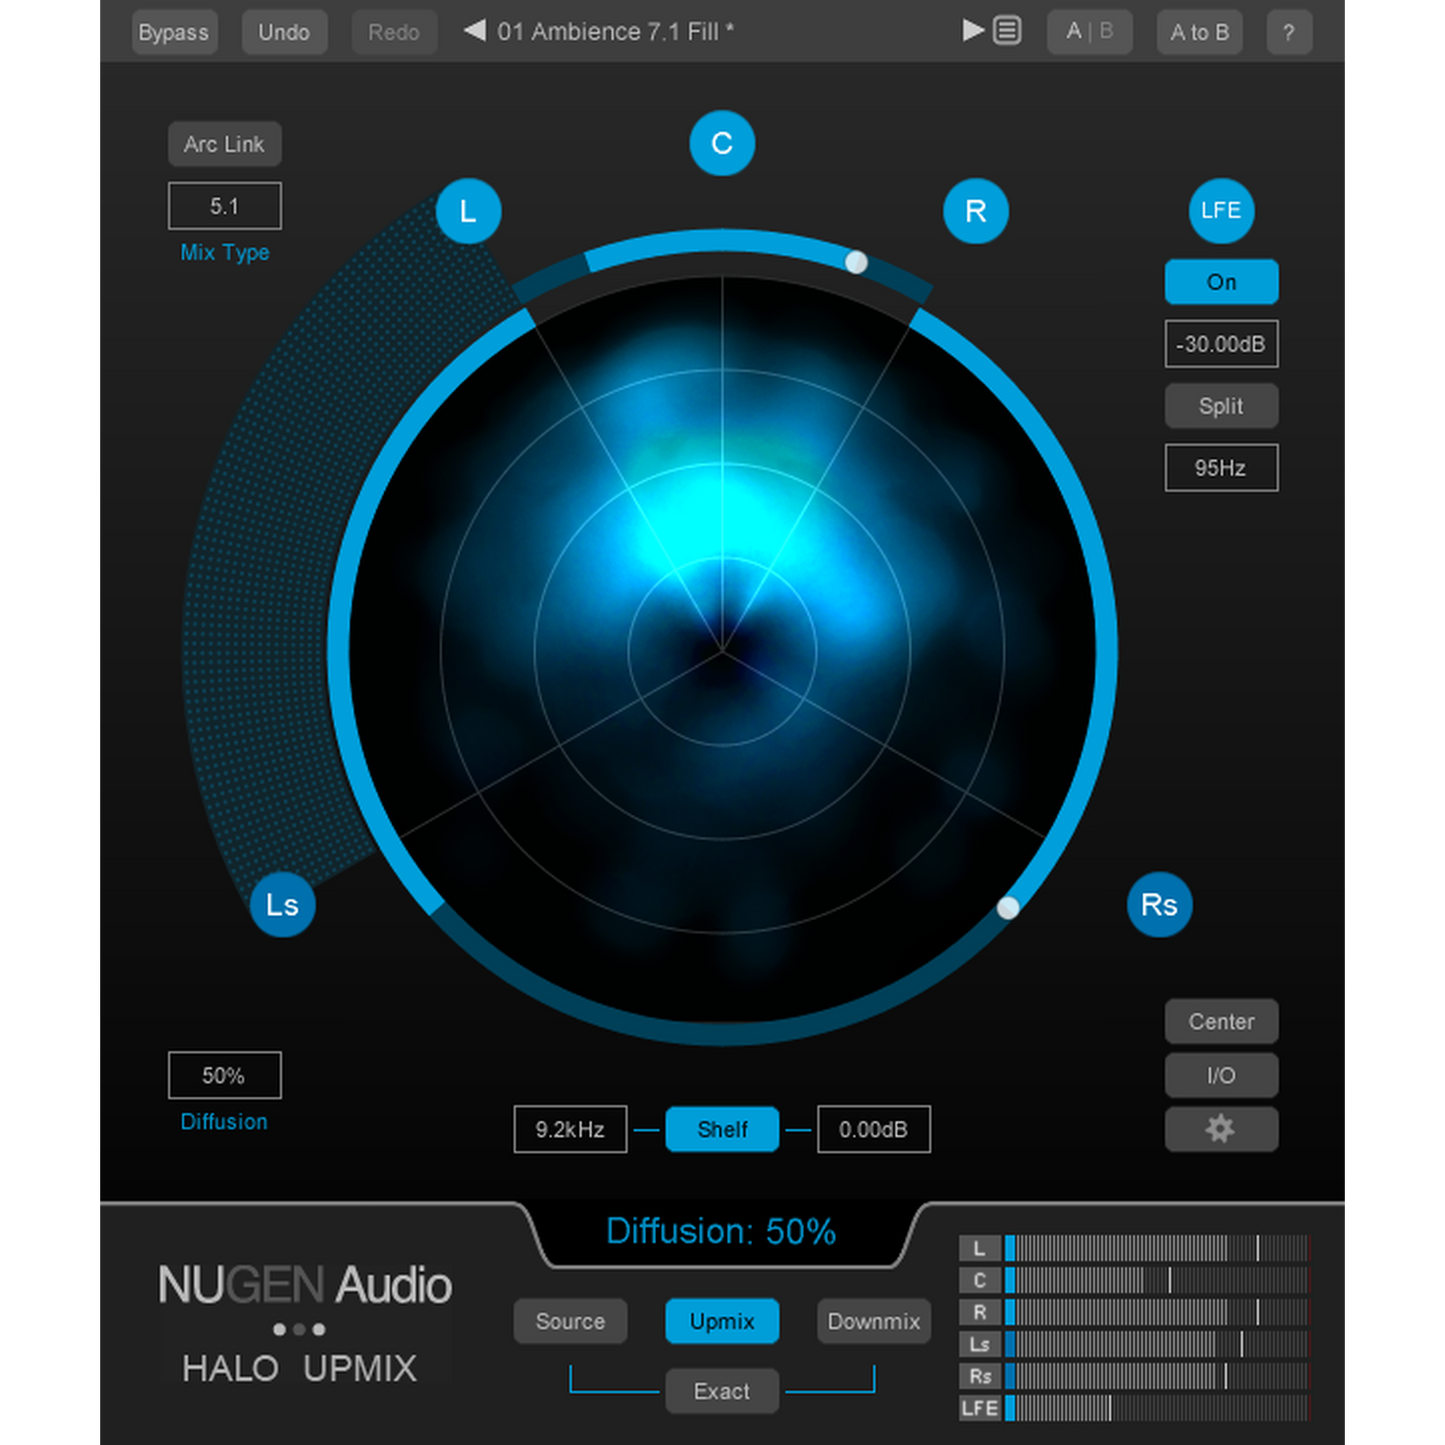Screen dimensions: 1445x1445
Task: Toggle Arc Link on
Action: coord(224,143)
